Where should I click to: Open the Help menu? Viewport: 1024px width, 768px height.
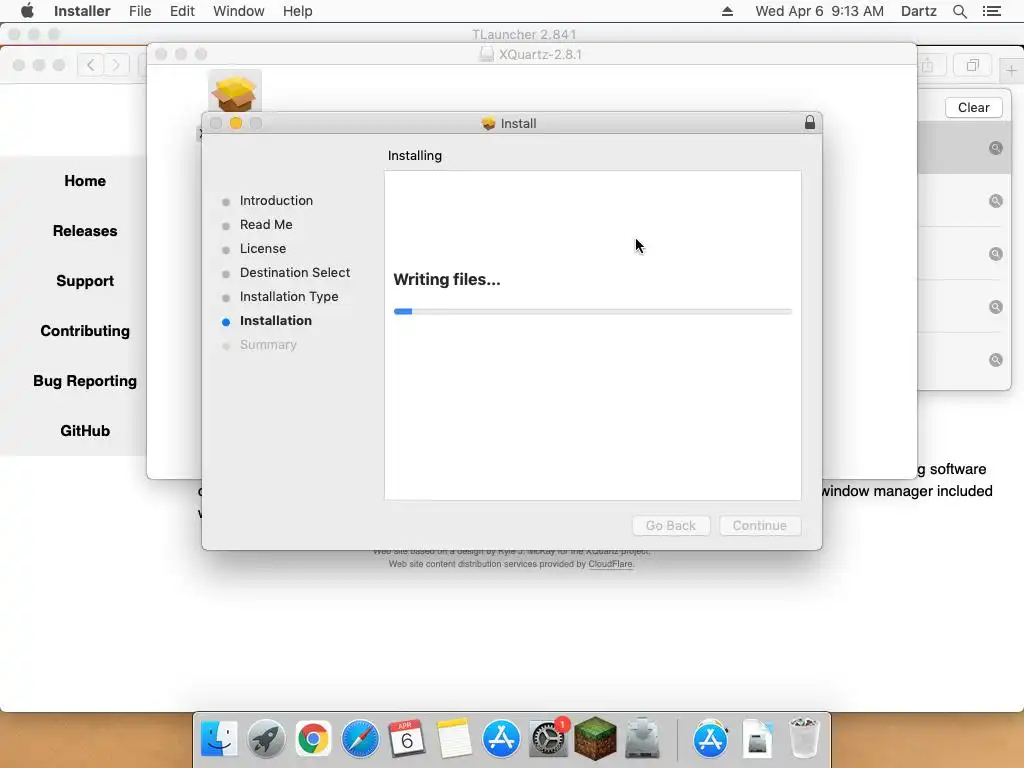pos(297,11)
